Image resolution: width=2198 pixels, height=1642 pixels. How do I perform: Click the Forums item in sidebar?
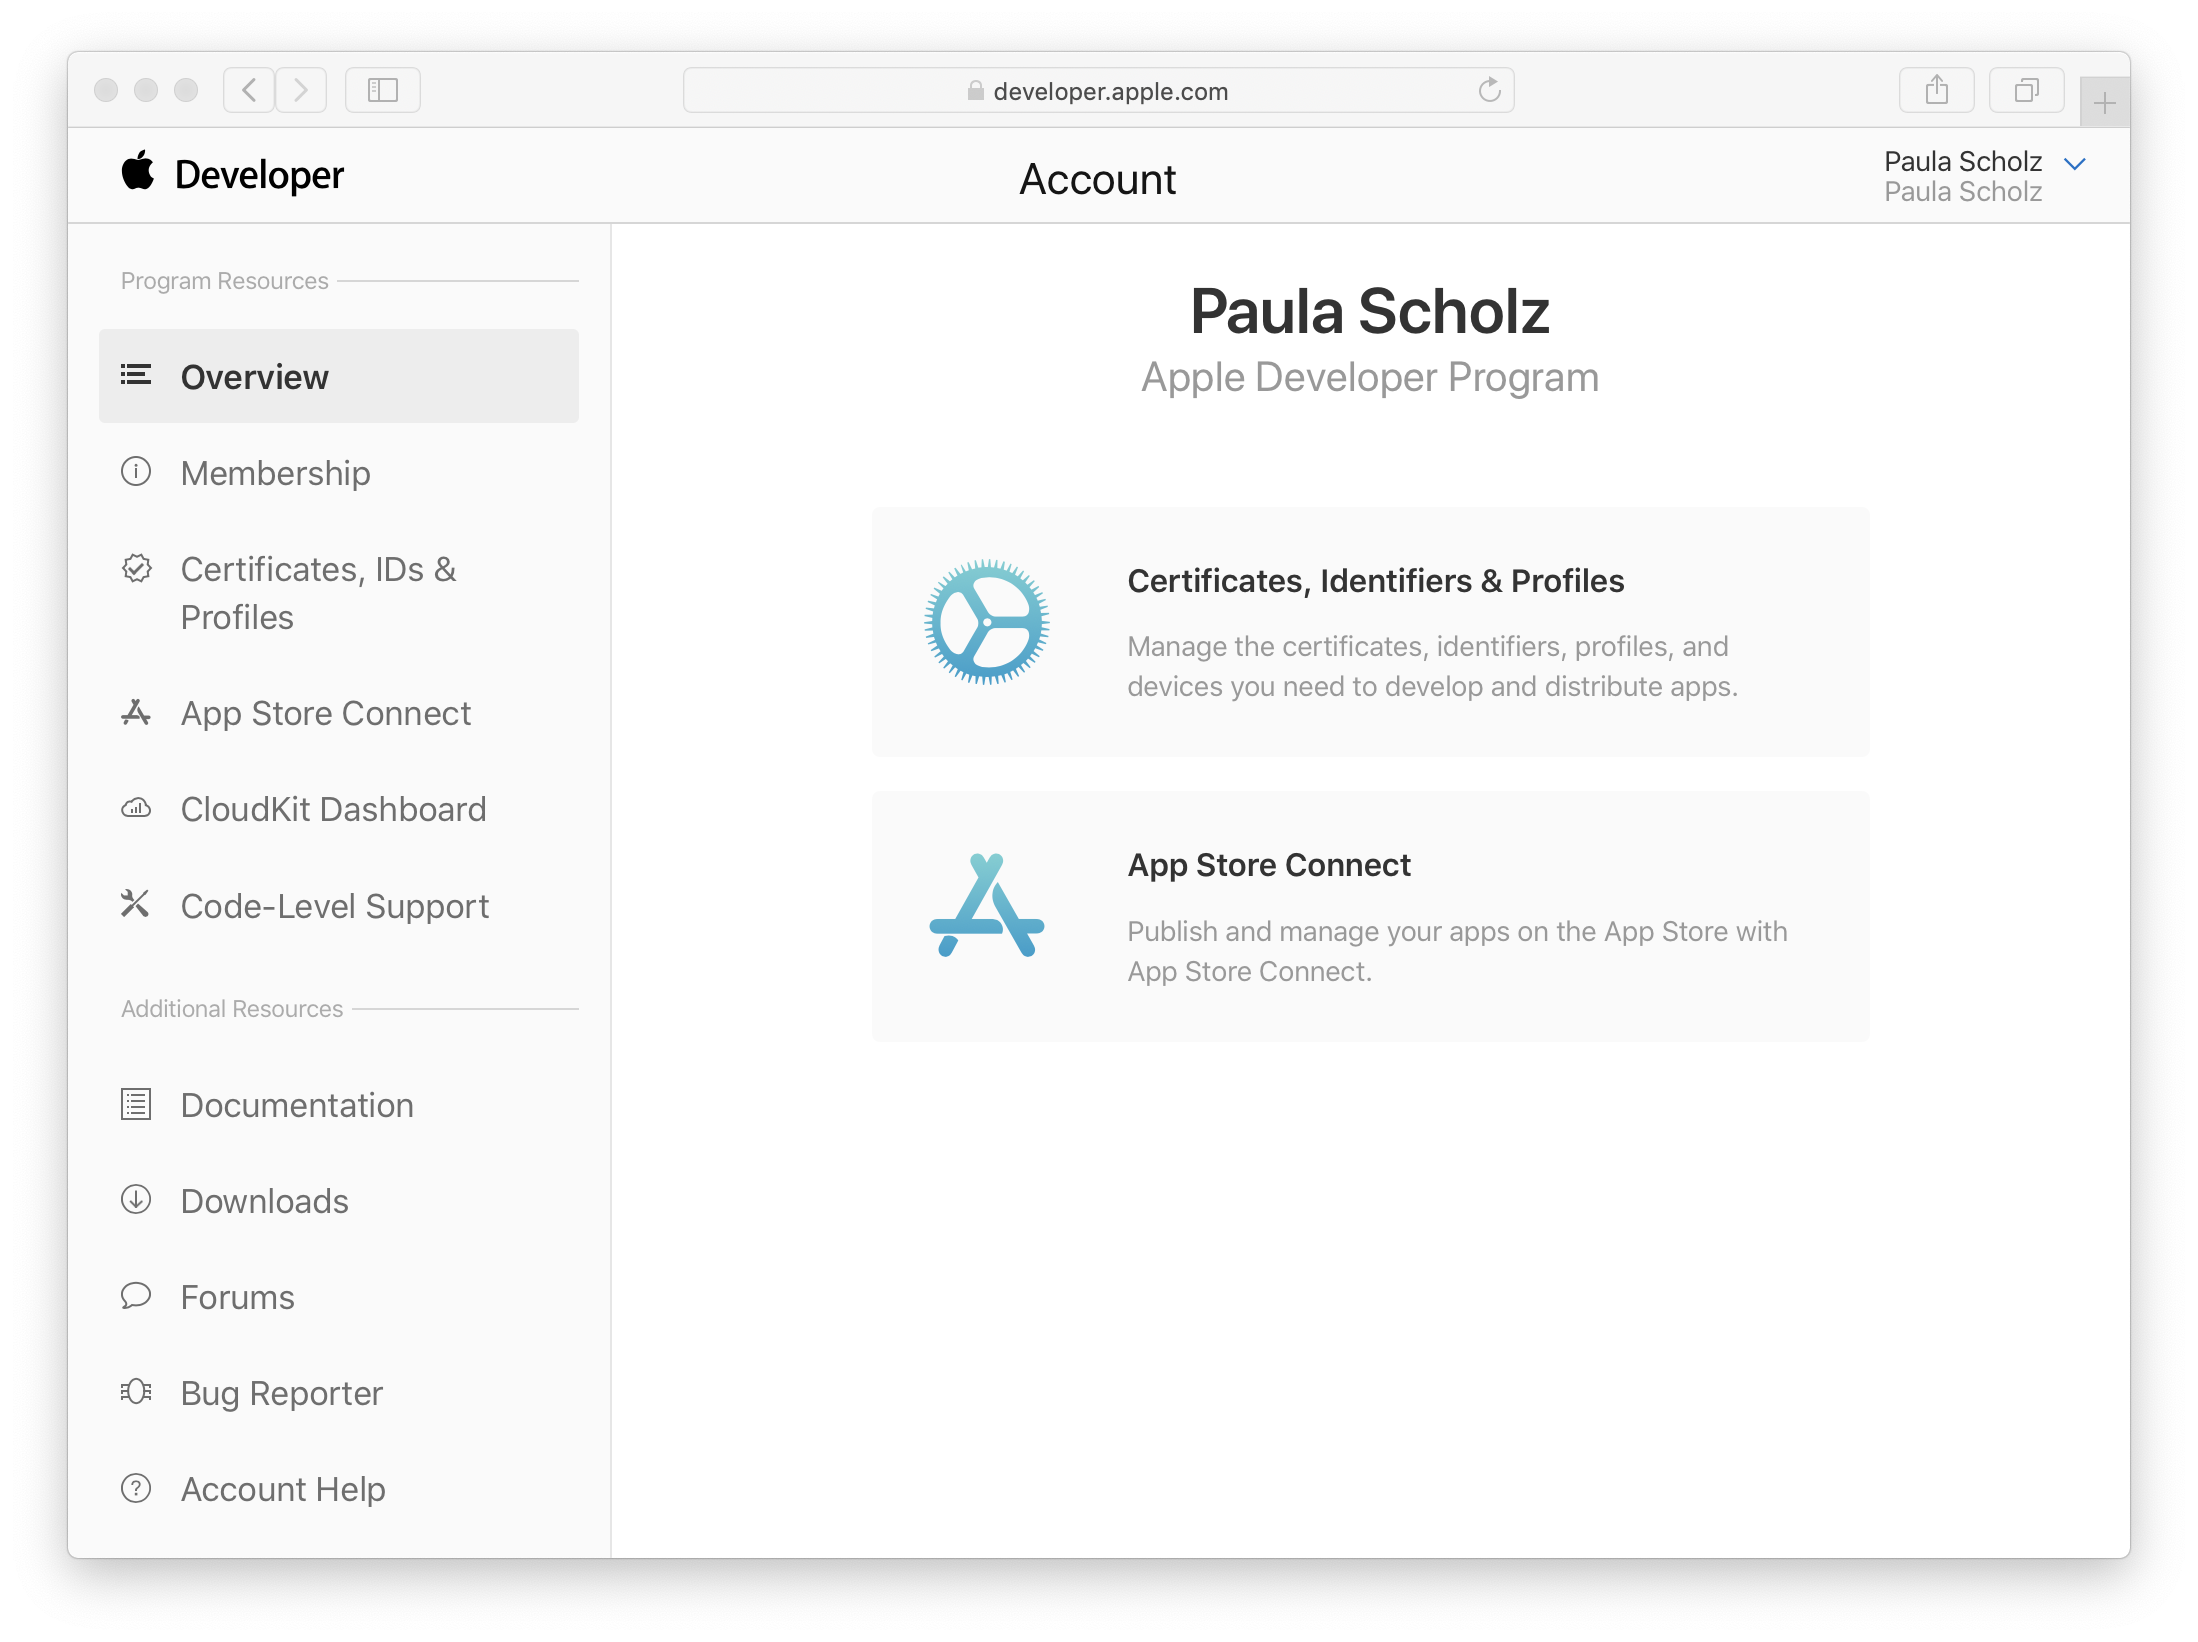tap(240, 1297)
